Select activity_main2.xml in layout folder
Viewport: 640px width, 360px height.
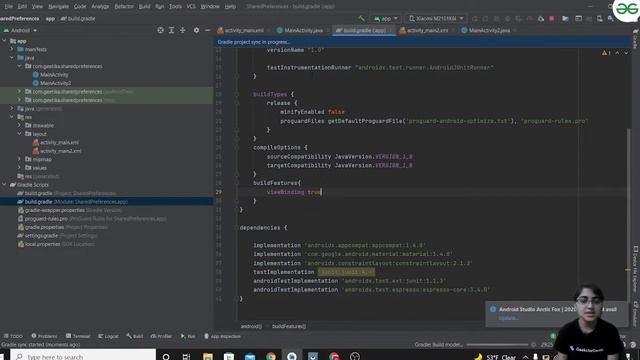pyautogui.click(x=60, y=151)
